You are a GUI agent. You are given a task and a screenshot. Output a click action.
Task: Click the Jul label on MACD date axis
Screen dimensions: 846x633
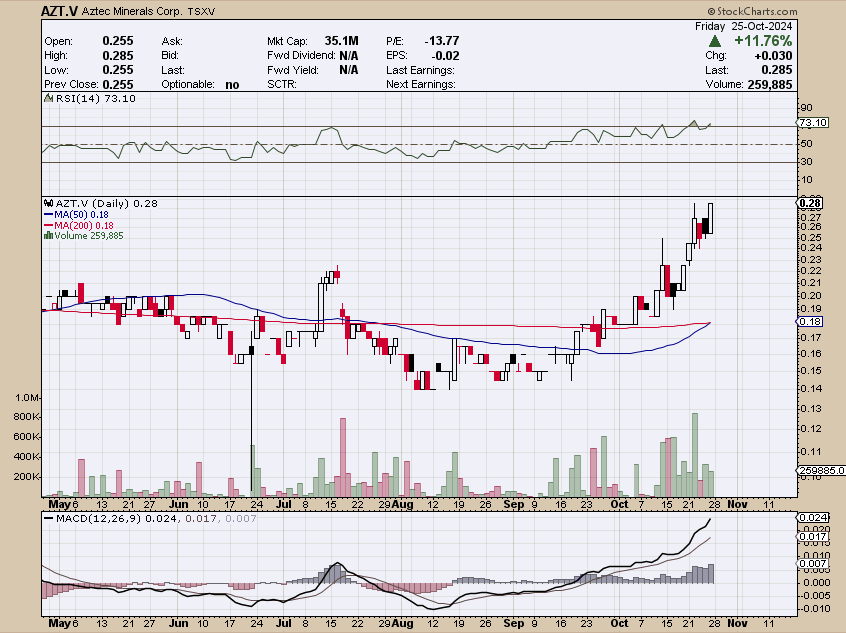coord(284,623)
